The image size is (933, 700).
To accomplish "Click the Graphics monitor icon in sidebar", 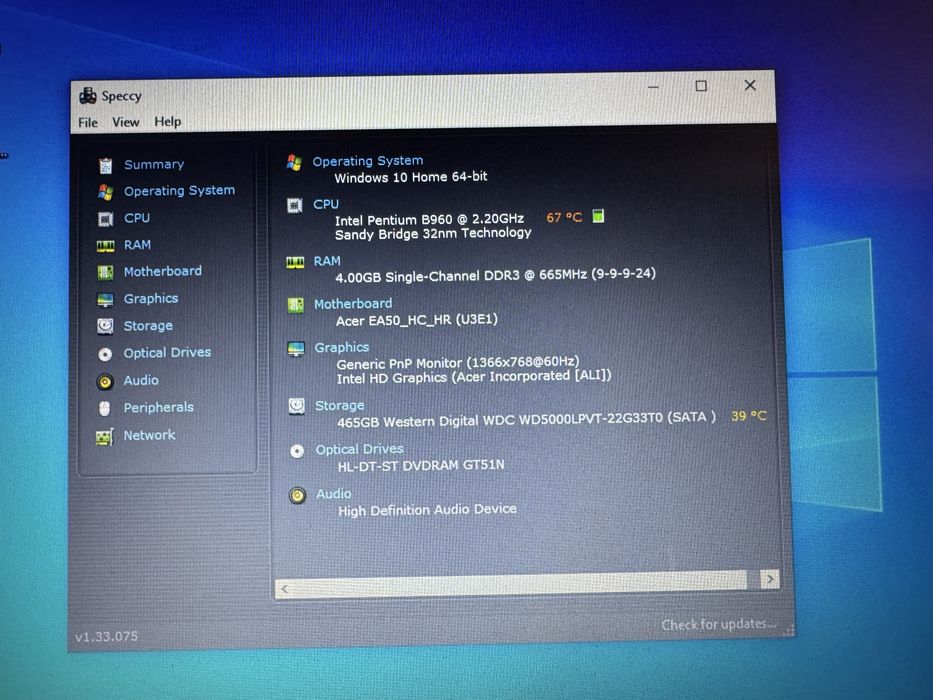I will [x=105, y=299].
